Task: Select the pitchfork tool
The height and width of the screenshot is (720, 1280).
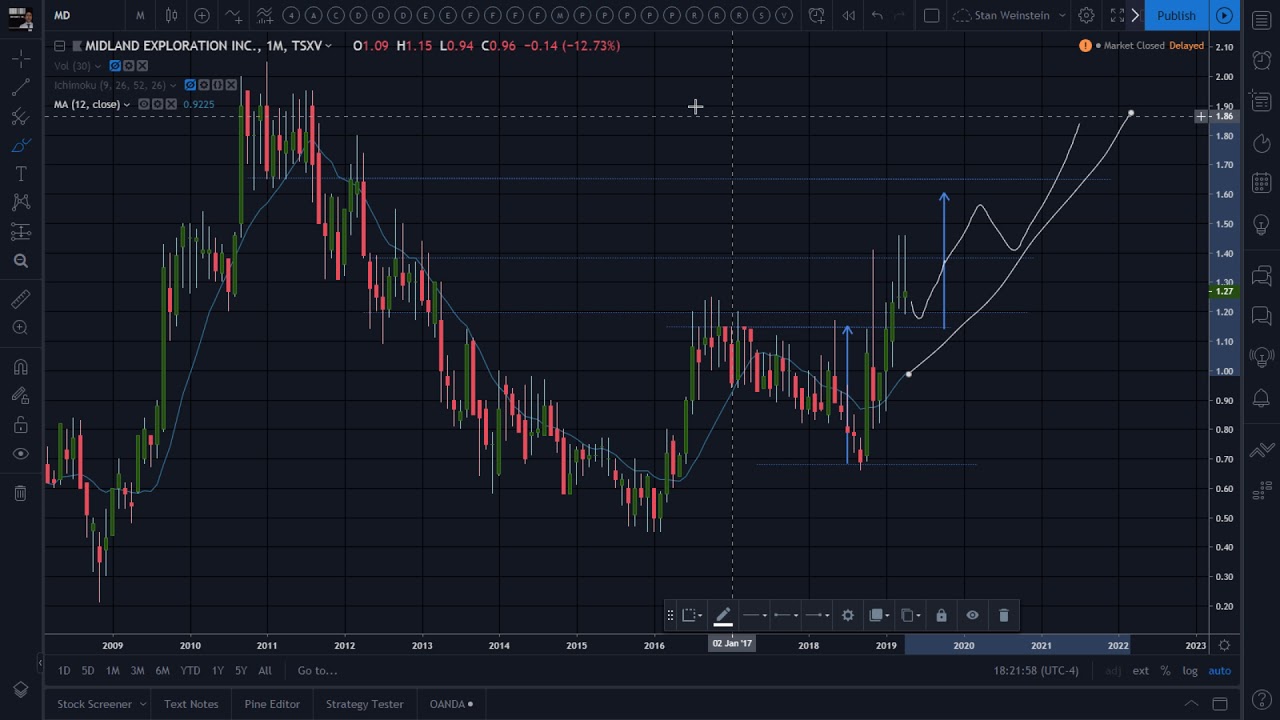Action: [20, 117]
